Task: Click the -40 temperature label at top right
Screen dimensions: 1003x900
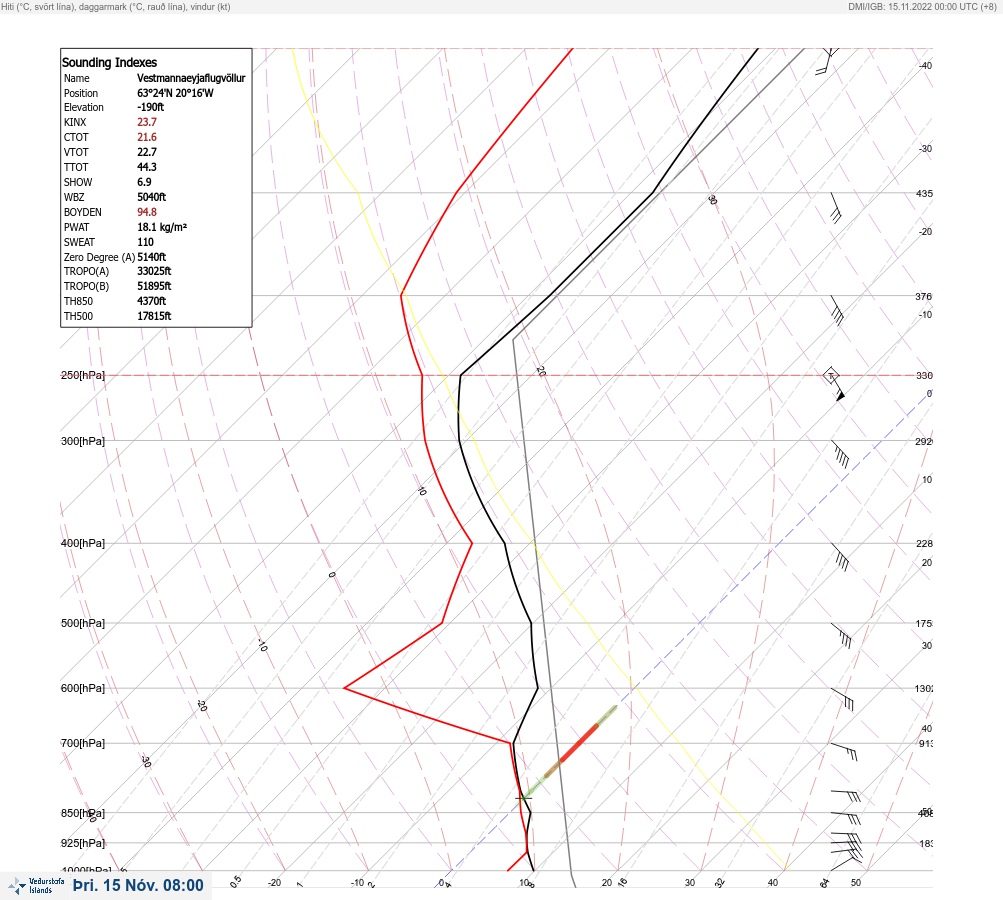Action: point(926,65)
